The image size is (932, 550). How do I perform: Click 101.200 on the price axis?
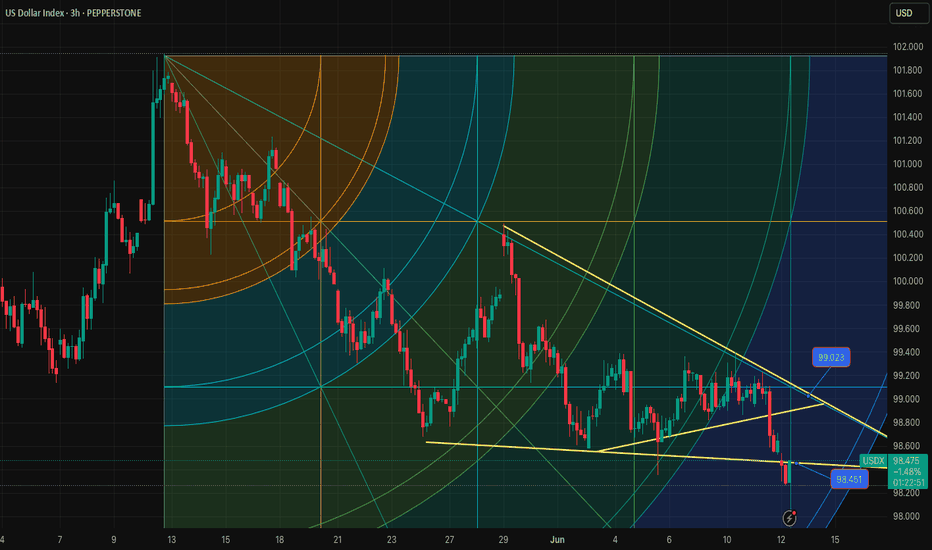pyautogui.click(x=908, y=140)
